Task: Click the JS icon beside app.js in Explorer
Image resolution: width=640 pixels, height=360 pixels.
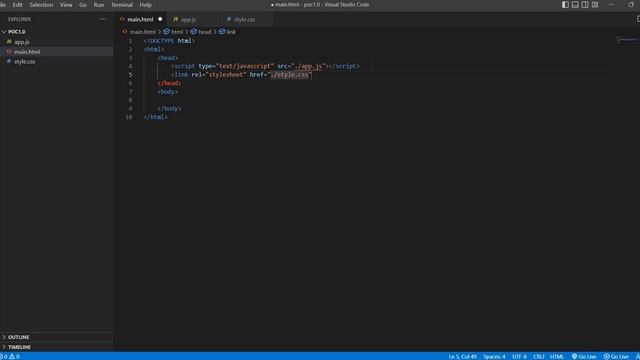Action: coord(9,42)
